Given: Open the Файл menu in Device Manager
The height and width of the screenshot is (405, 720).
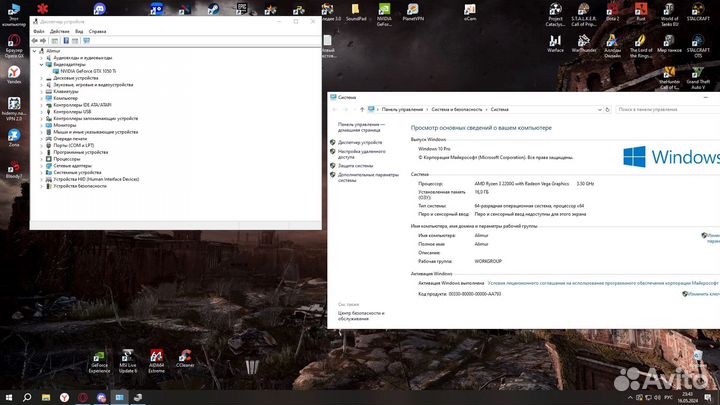Looking at the screenshot, I should pos(39,31).
